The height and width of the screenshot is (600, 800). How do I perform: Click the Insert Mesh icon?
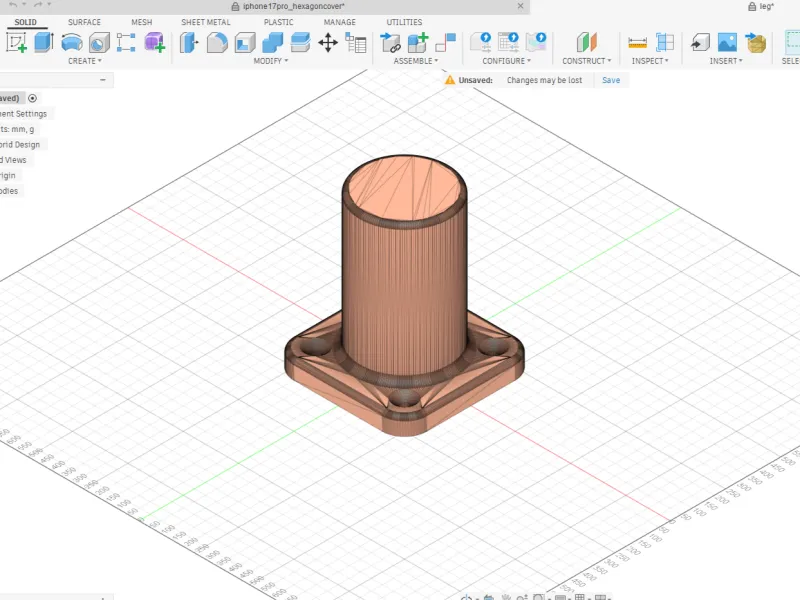[x=756, y=42]
